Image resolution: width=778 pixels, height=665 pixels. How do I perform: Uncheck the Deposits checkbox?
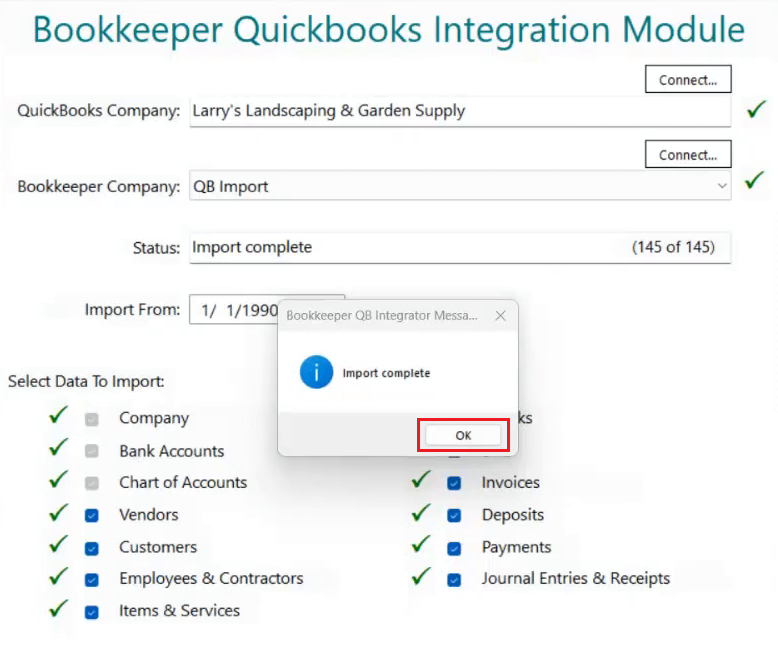pyautogui.click(x=454, y=516)
